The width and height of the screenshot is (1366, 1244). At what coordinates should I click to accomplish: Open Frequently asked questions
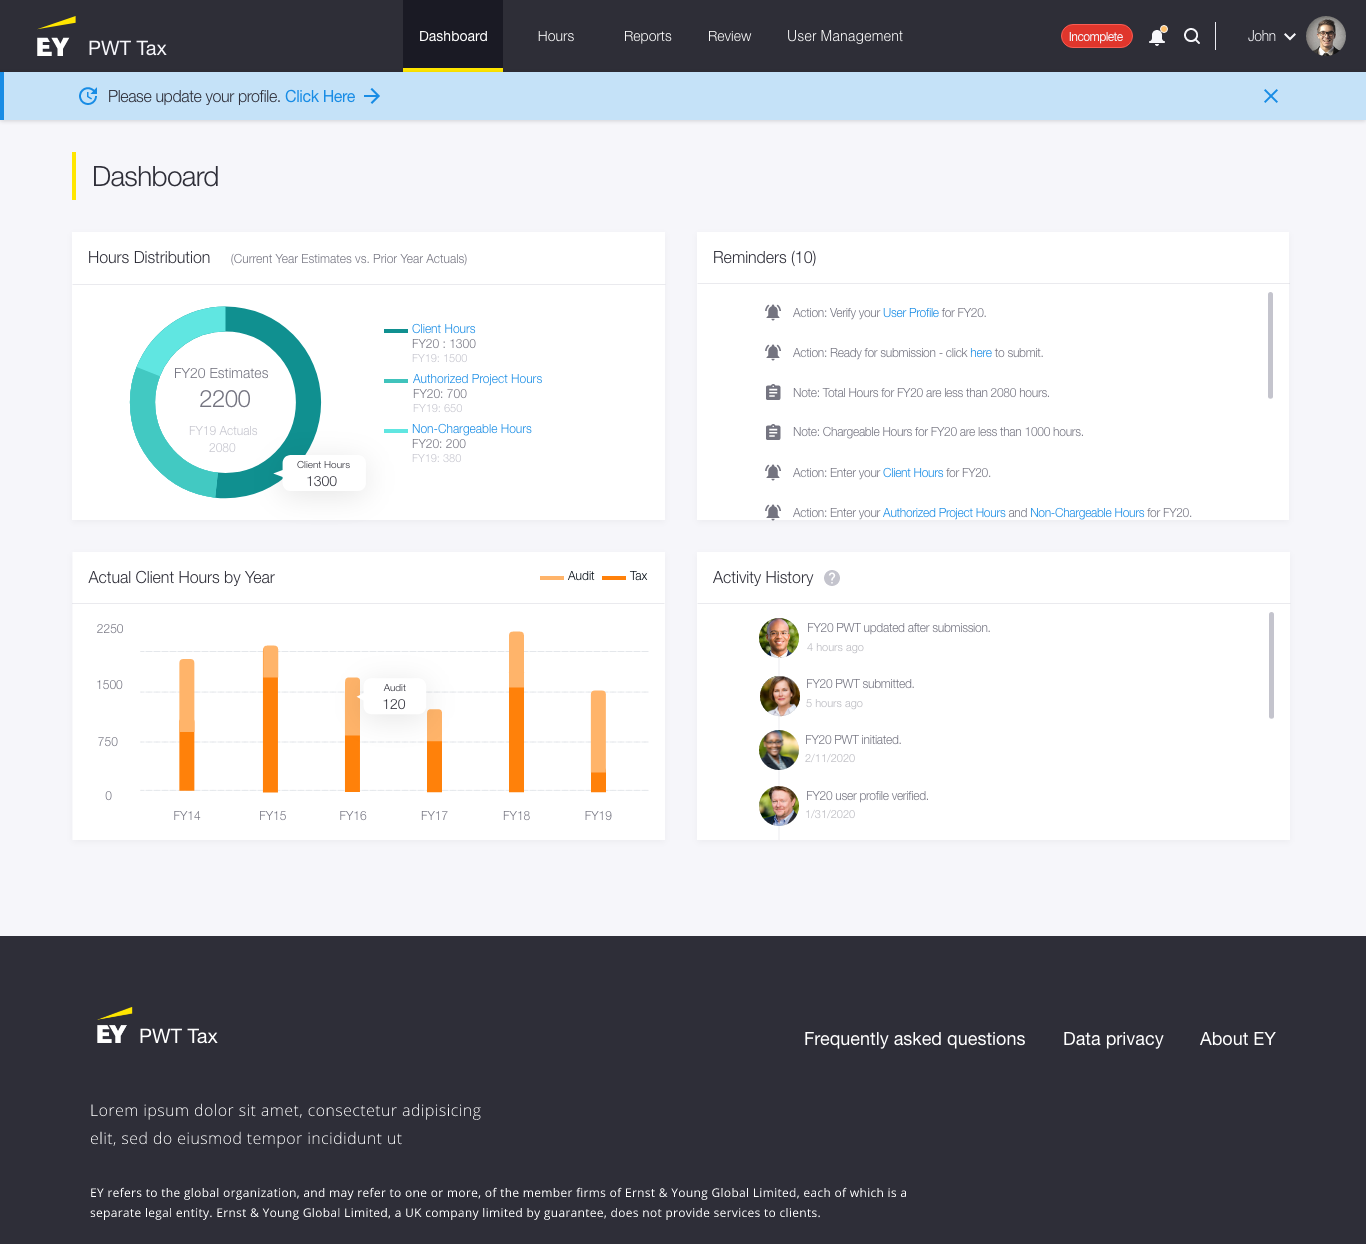click(x=914, y=1039)
